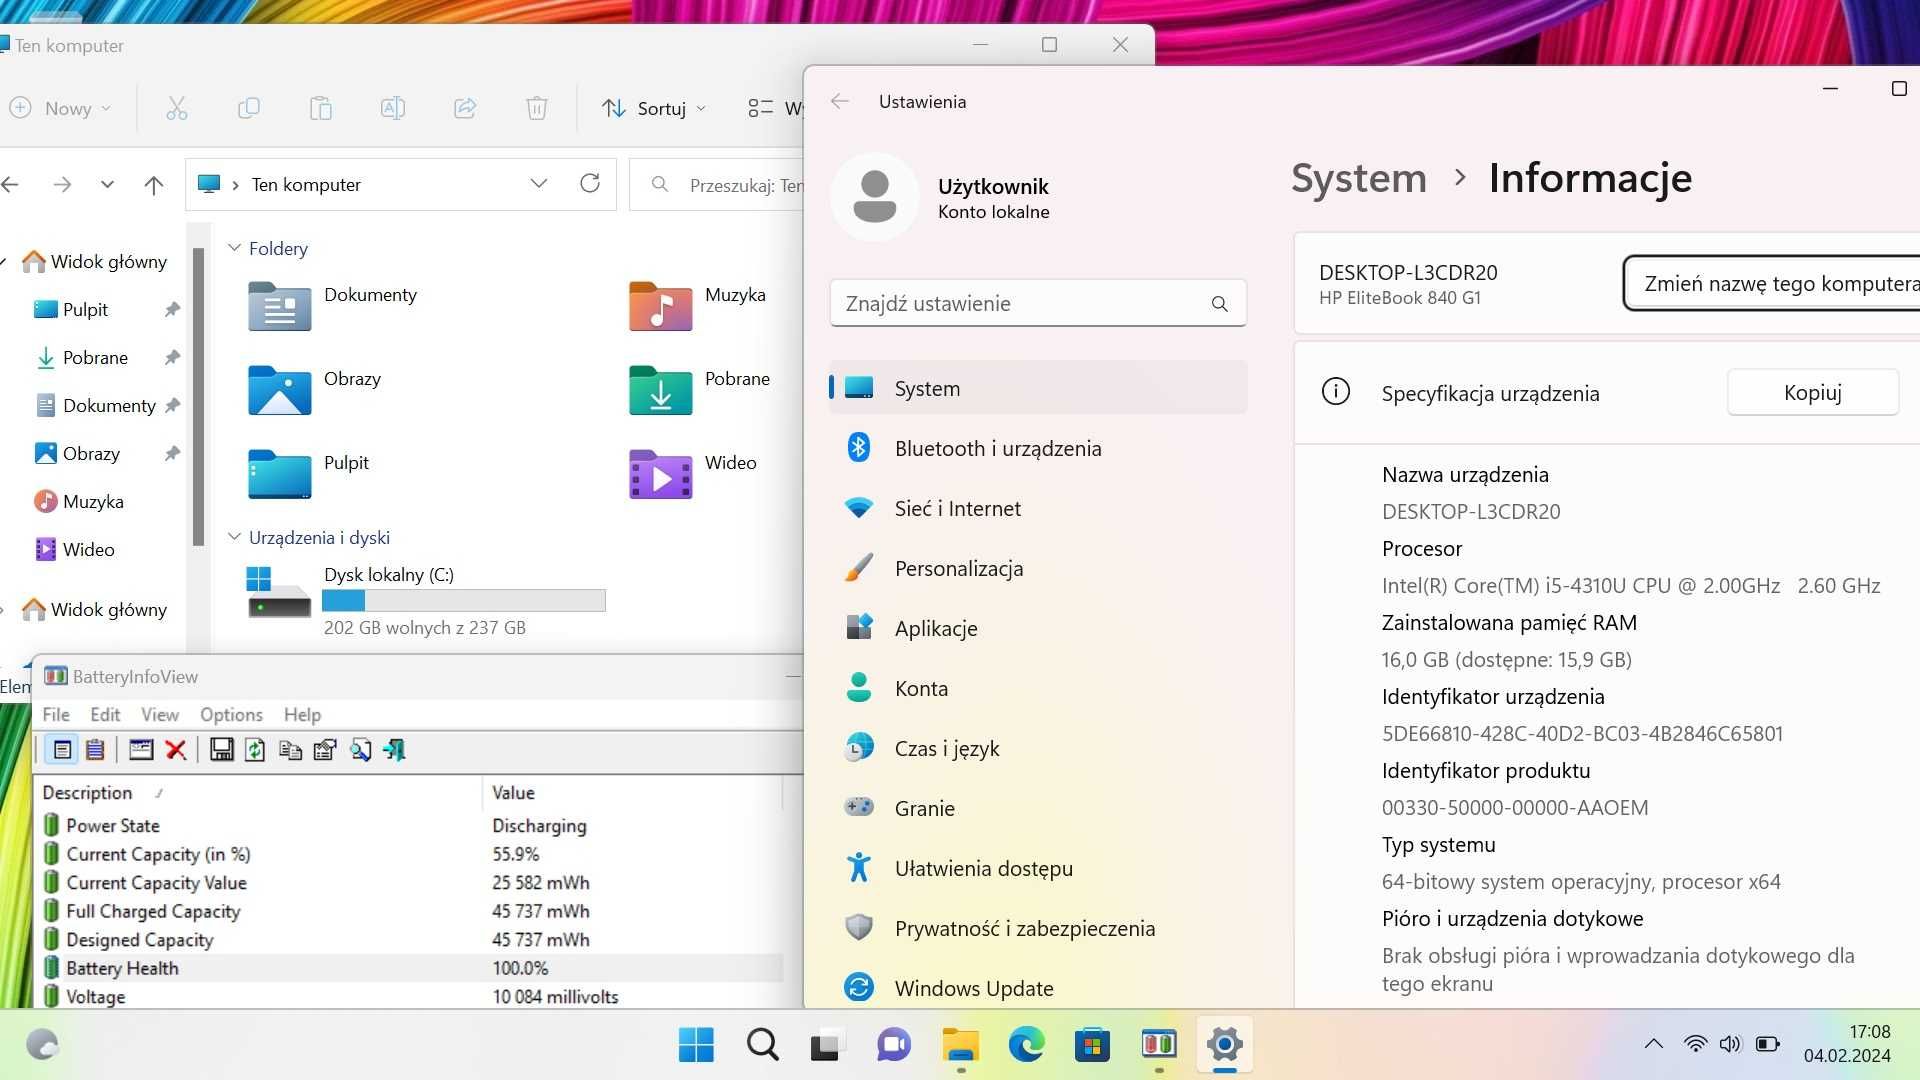This screenshot has height=1080, width=1920.
Task: Click the Share icon in File Explorer toolbar
Action: [x=465, y=108]
